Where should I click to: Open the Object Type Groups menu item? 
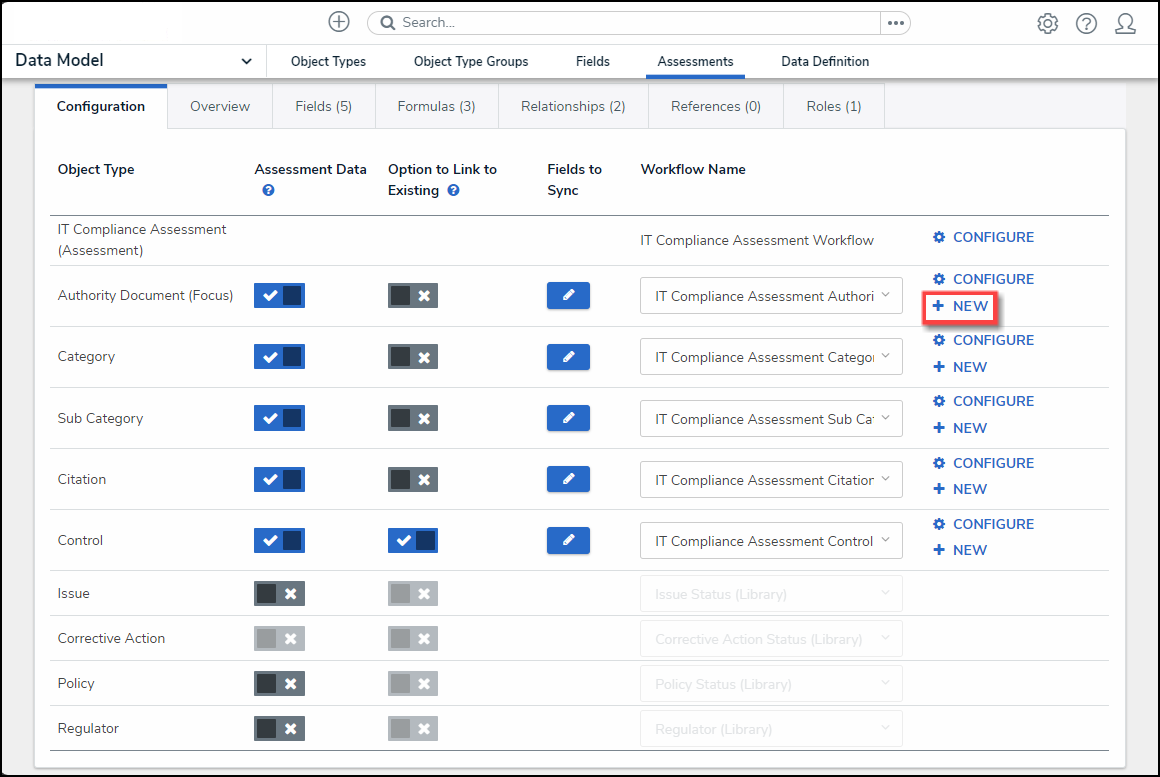click(x=471, y=62)
